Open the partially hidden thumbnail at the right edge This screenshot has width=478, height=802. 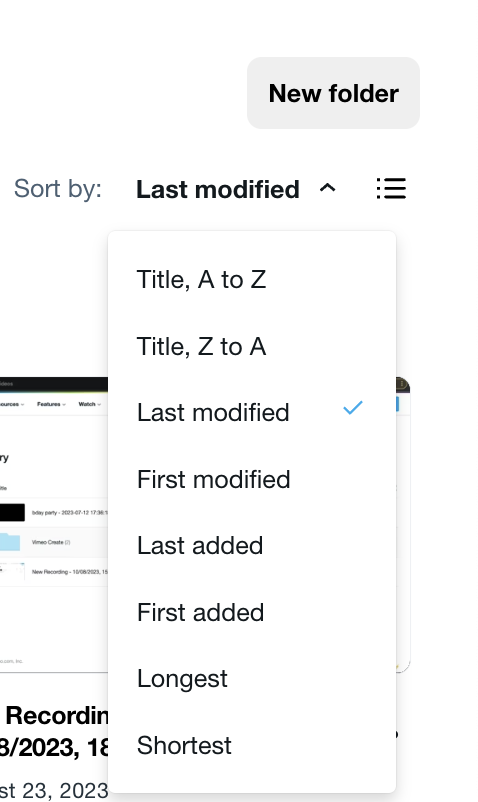click(403, 525)
